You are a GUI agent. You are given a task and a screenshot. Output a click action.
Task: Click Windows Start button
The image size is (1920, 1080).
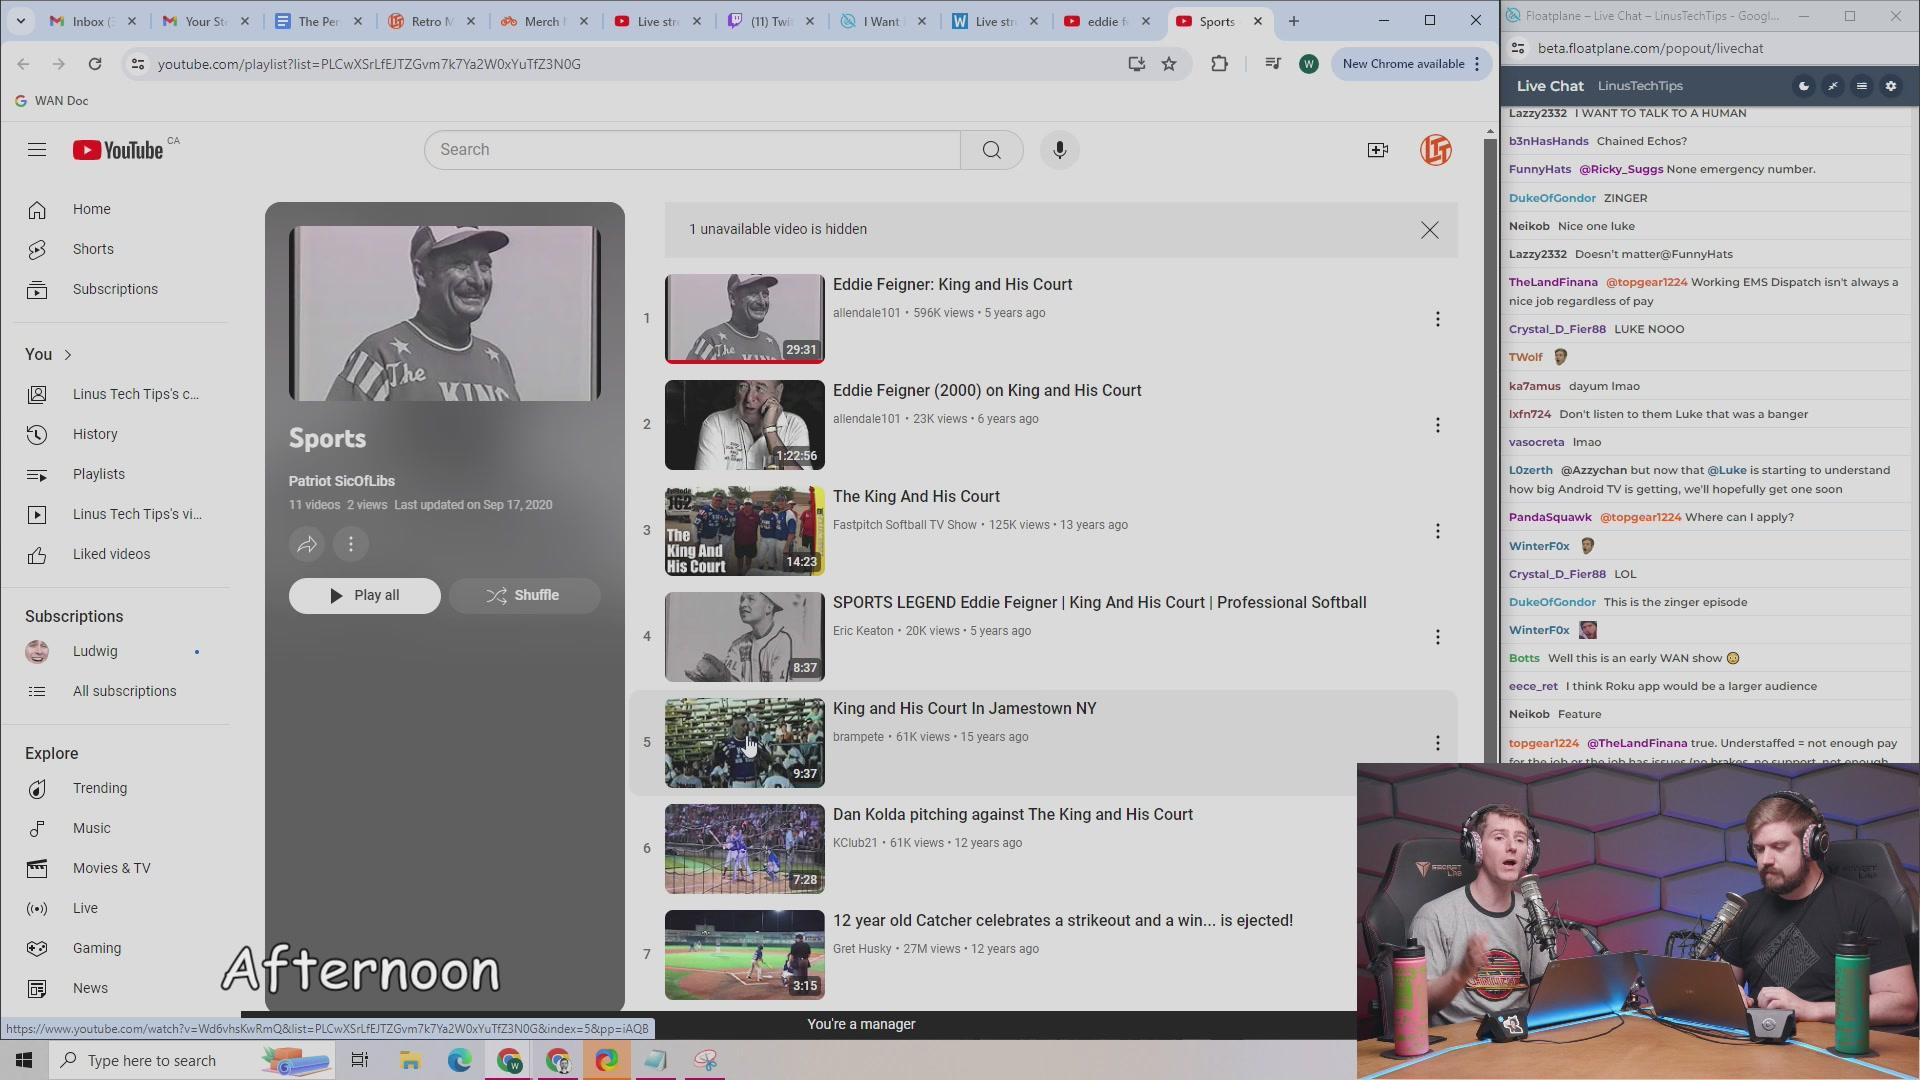coord(24,1060)
